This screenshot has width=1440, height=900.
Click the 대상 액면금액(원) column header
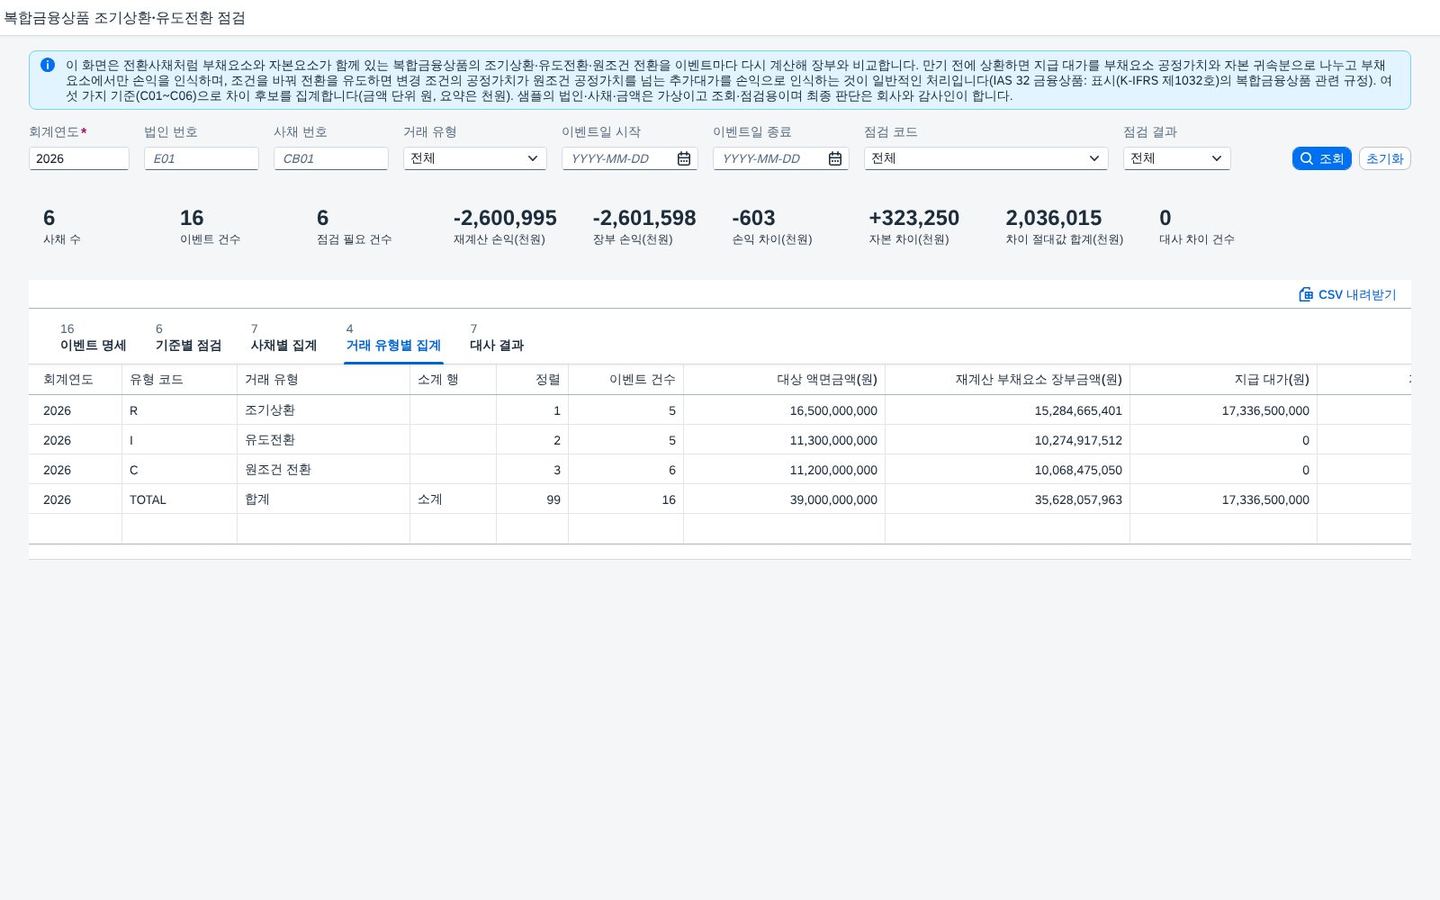(784, 380)
